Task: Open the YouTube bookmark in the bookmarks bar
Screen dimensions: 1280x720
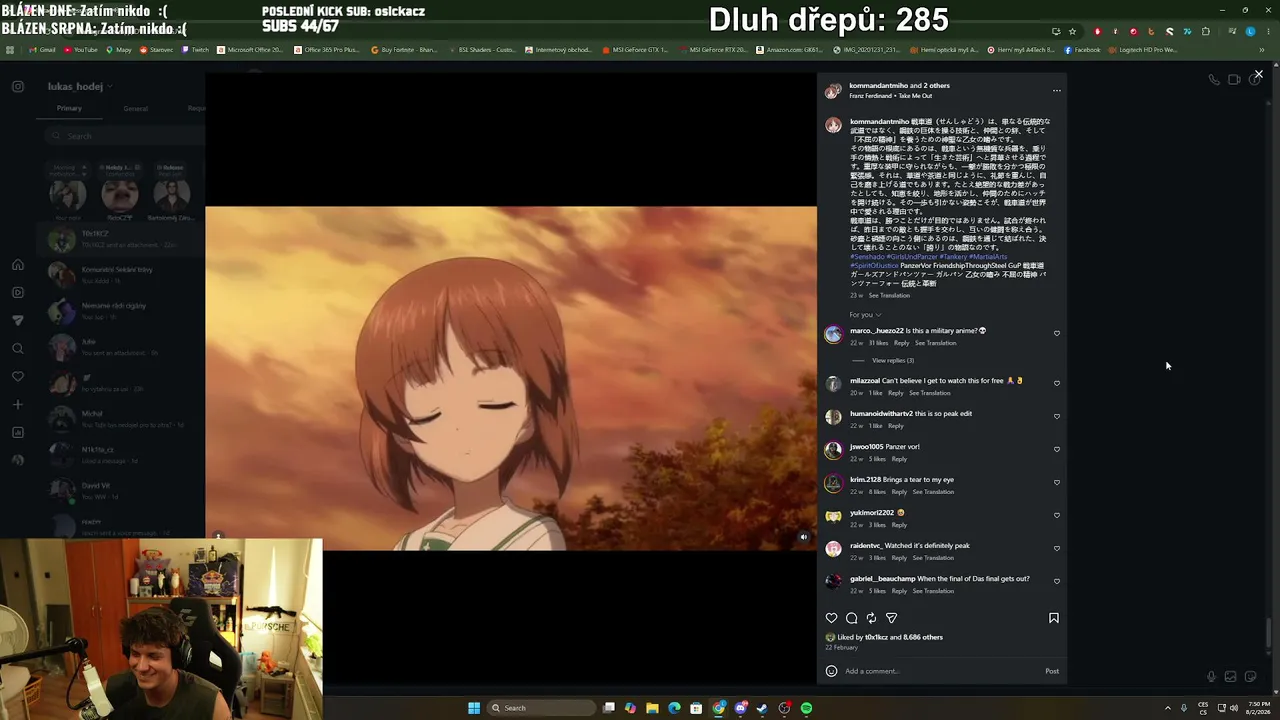Action: point(81,50)
